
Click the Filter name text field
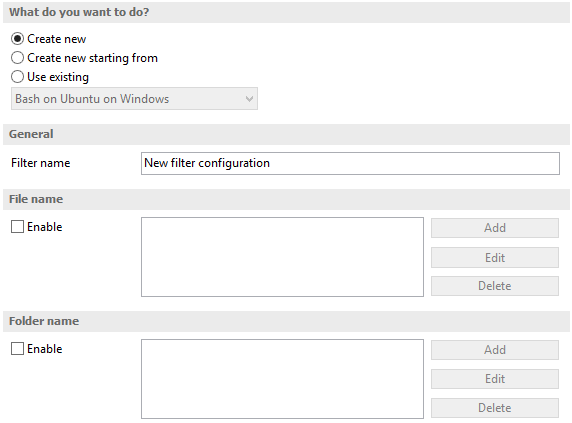(x=350, y=163)
